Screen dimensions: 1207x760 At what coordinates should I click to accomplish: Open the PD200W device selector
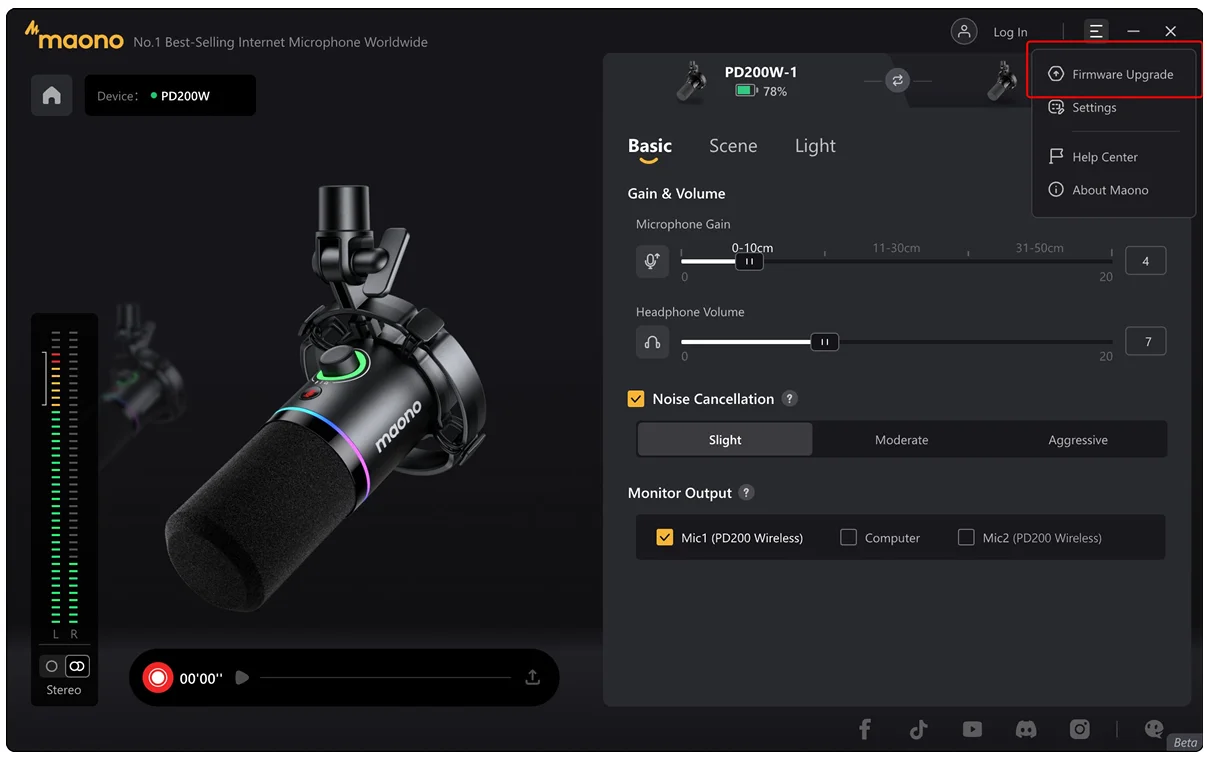click(170, 96)
